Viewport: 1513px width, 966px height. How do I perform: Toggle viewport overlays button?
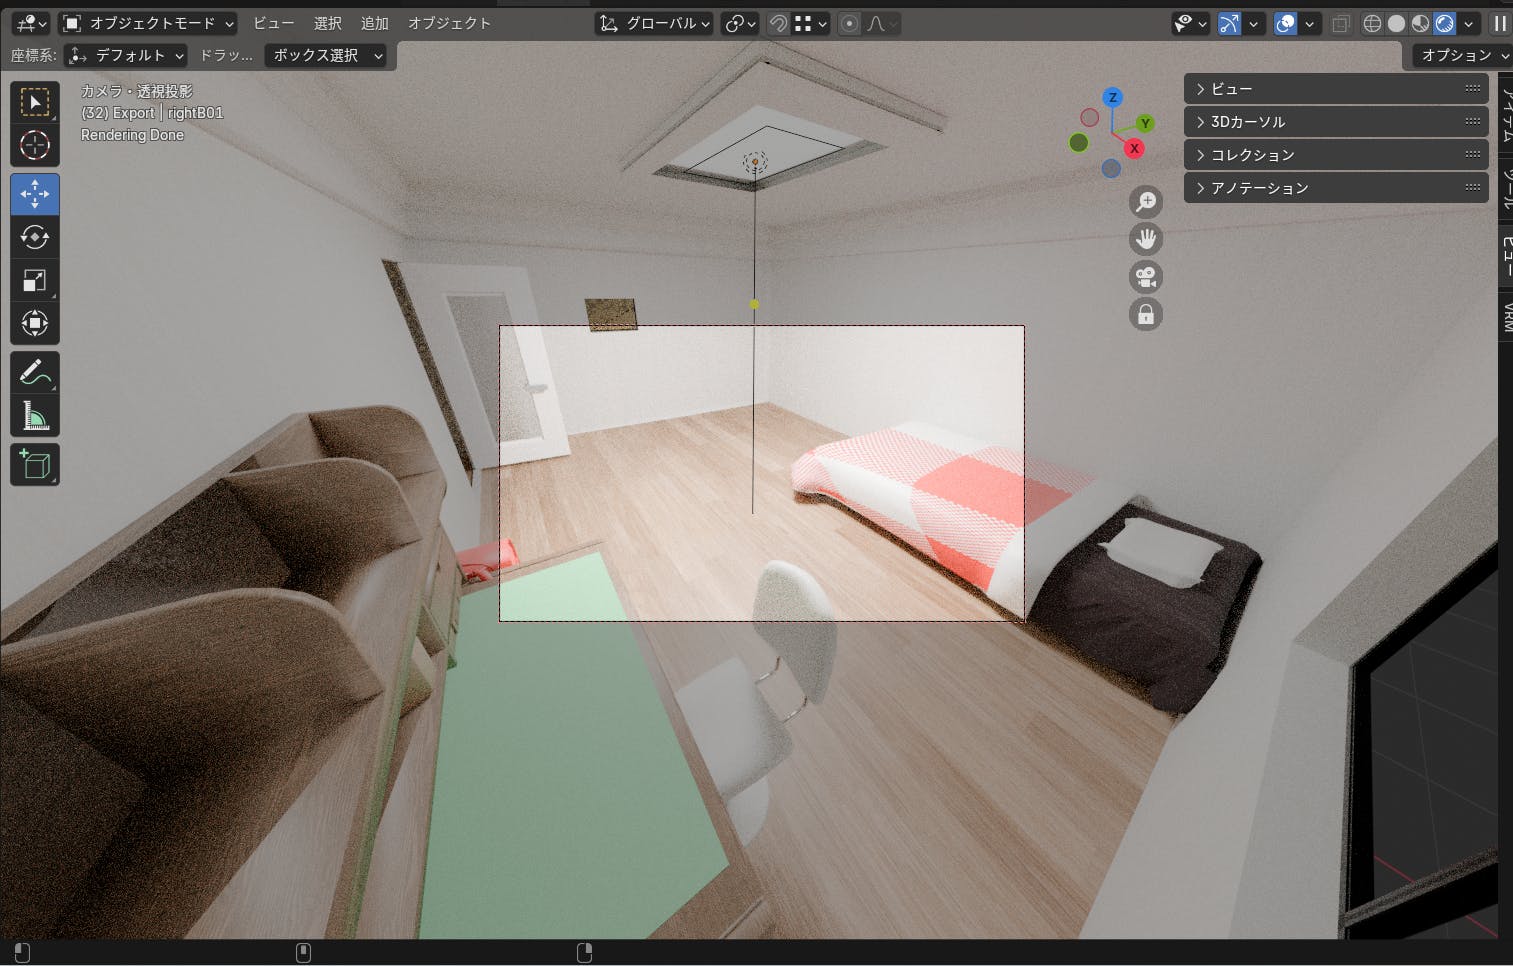click(1286, 23)
